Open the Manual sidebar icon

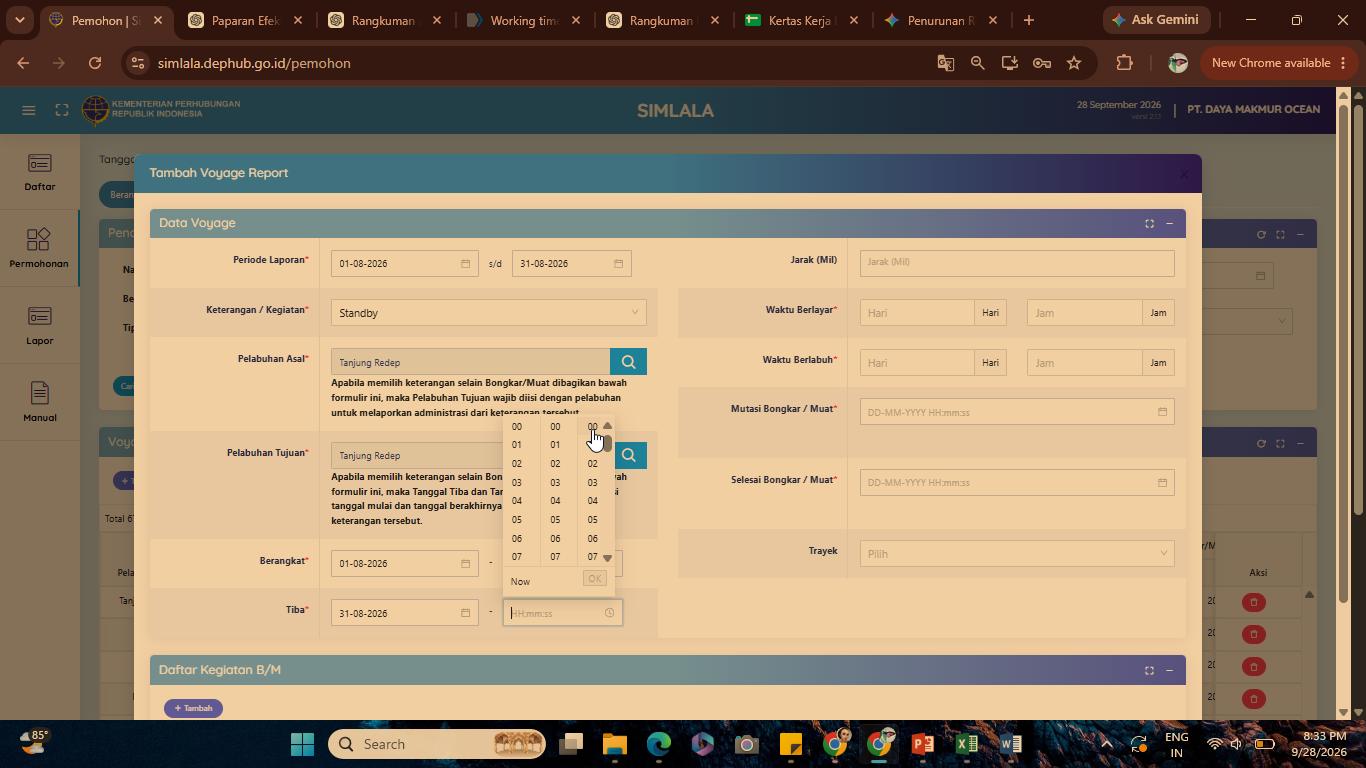40,403
